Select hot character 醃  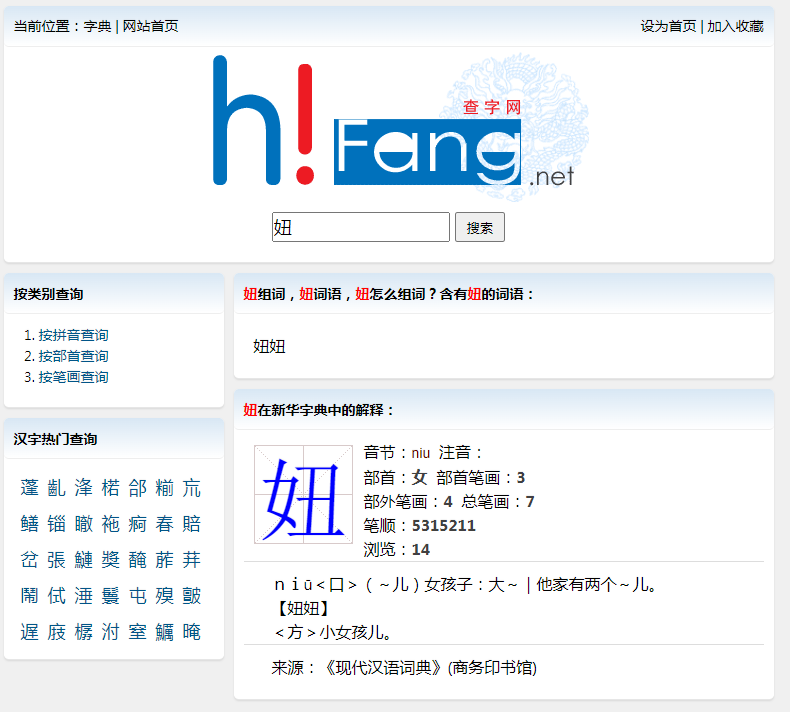pos(138,560)
